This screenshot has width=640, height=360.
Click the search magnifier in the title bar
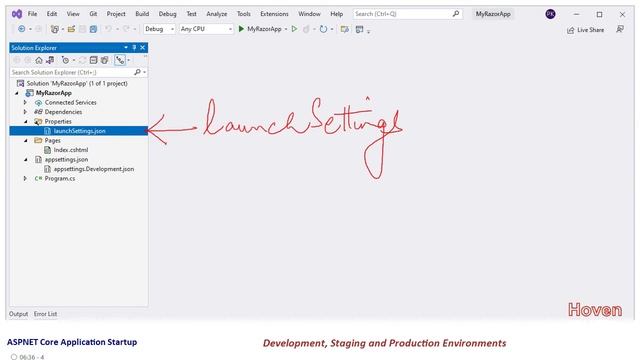(456, 13)
